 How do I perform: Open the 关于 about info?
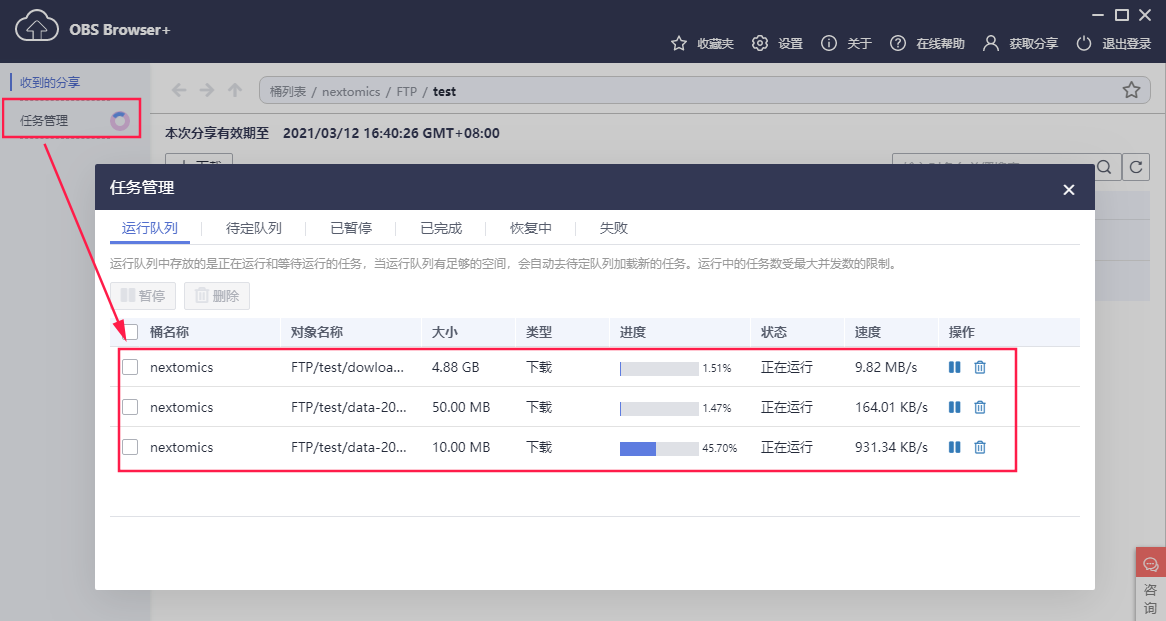coord(828,43)
